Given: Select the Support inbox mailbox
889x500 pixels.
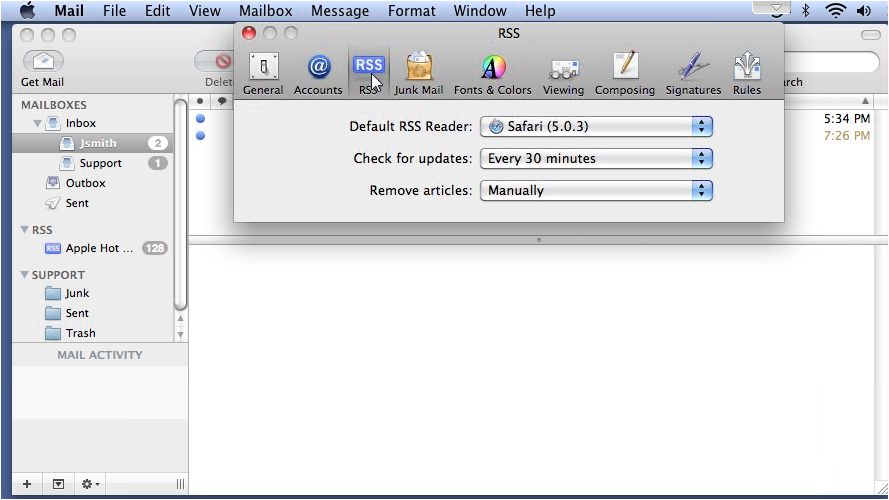Looking at the screenshot, I should (x=93, y=163).
